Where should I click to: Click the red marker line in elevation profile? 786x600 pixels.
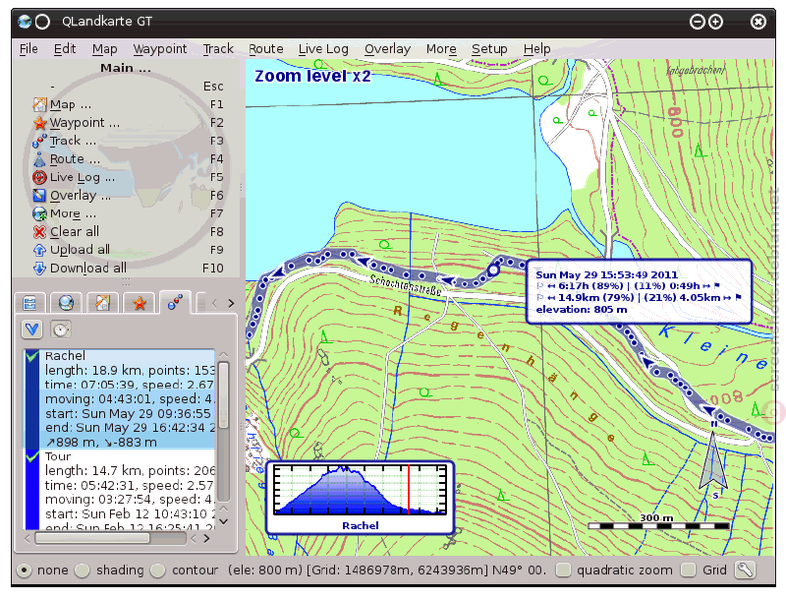409,490
